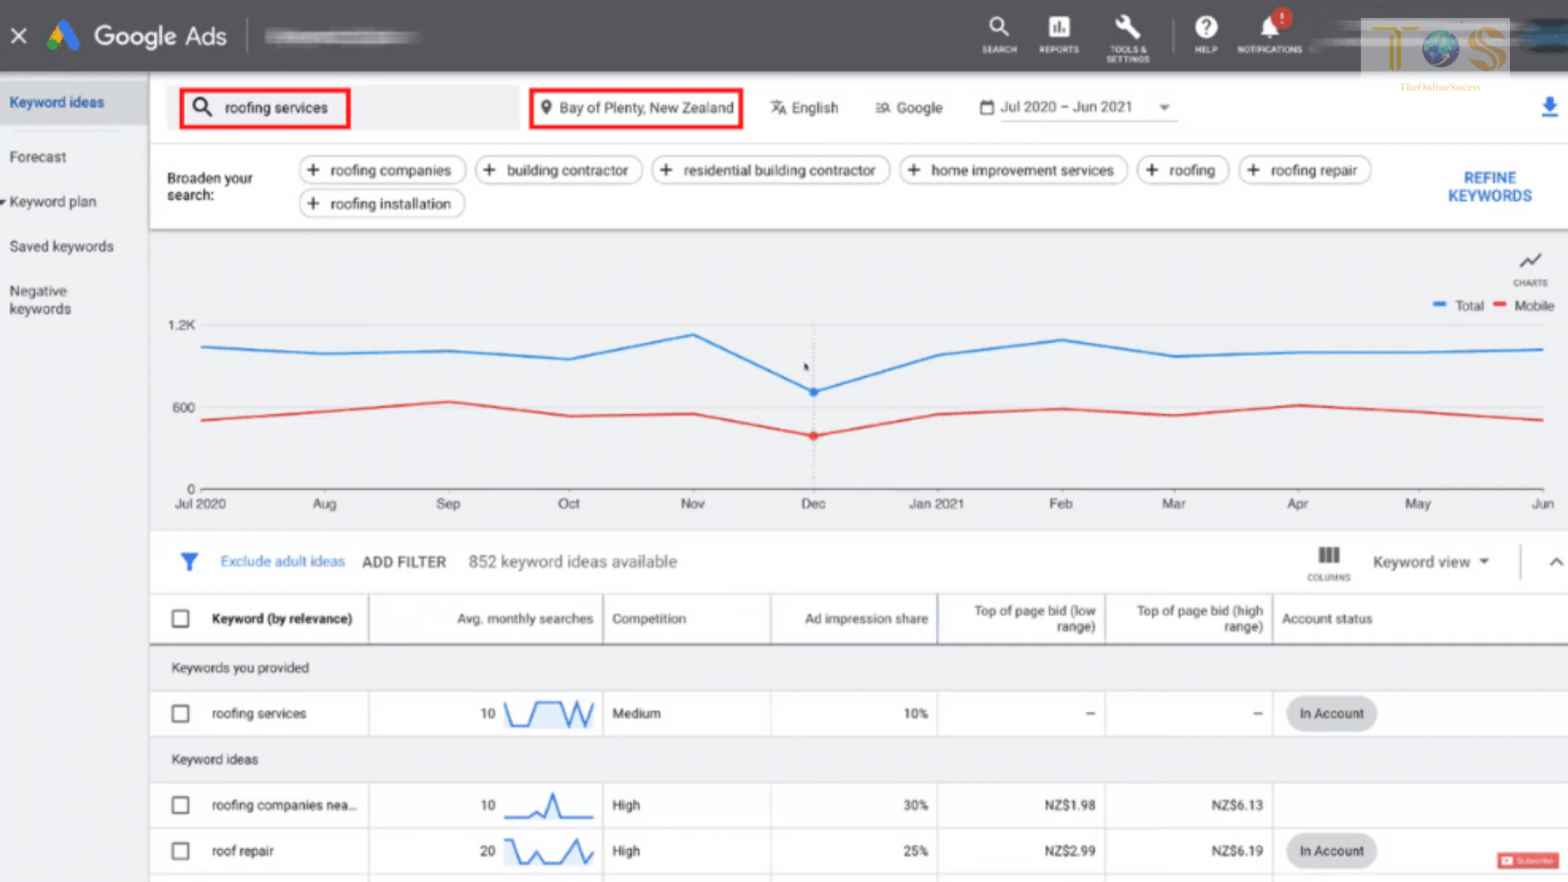Click the trend sparkline for roofing services
The image size is (1568, 882).
[x=549, y=714]
